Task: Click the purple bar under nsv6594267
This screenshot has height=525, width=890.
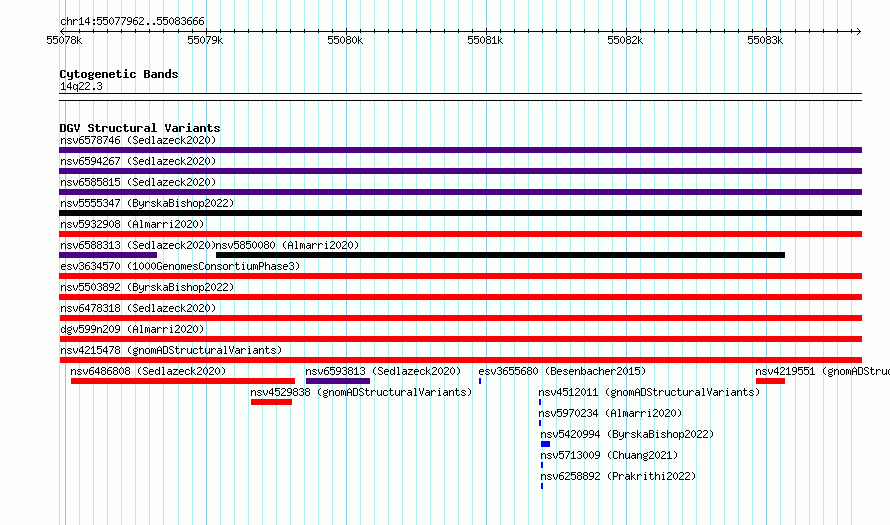Action: (x=460, y=171)
